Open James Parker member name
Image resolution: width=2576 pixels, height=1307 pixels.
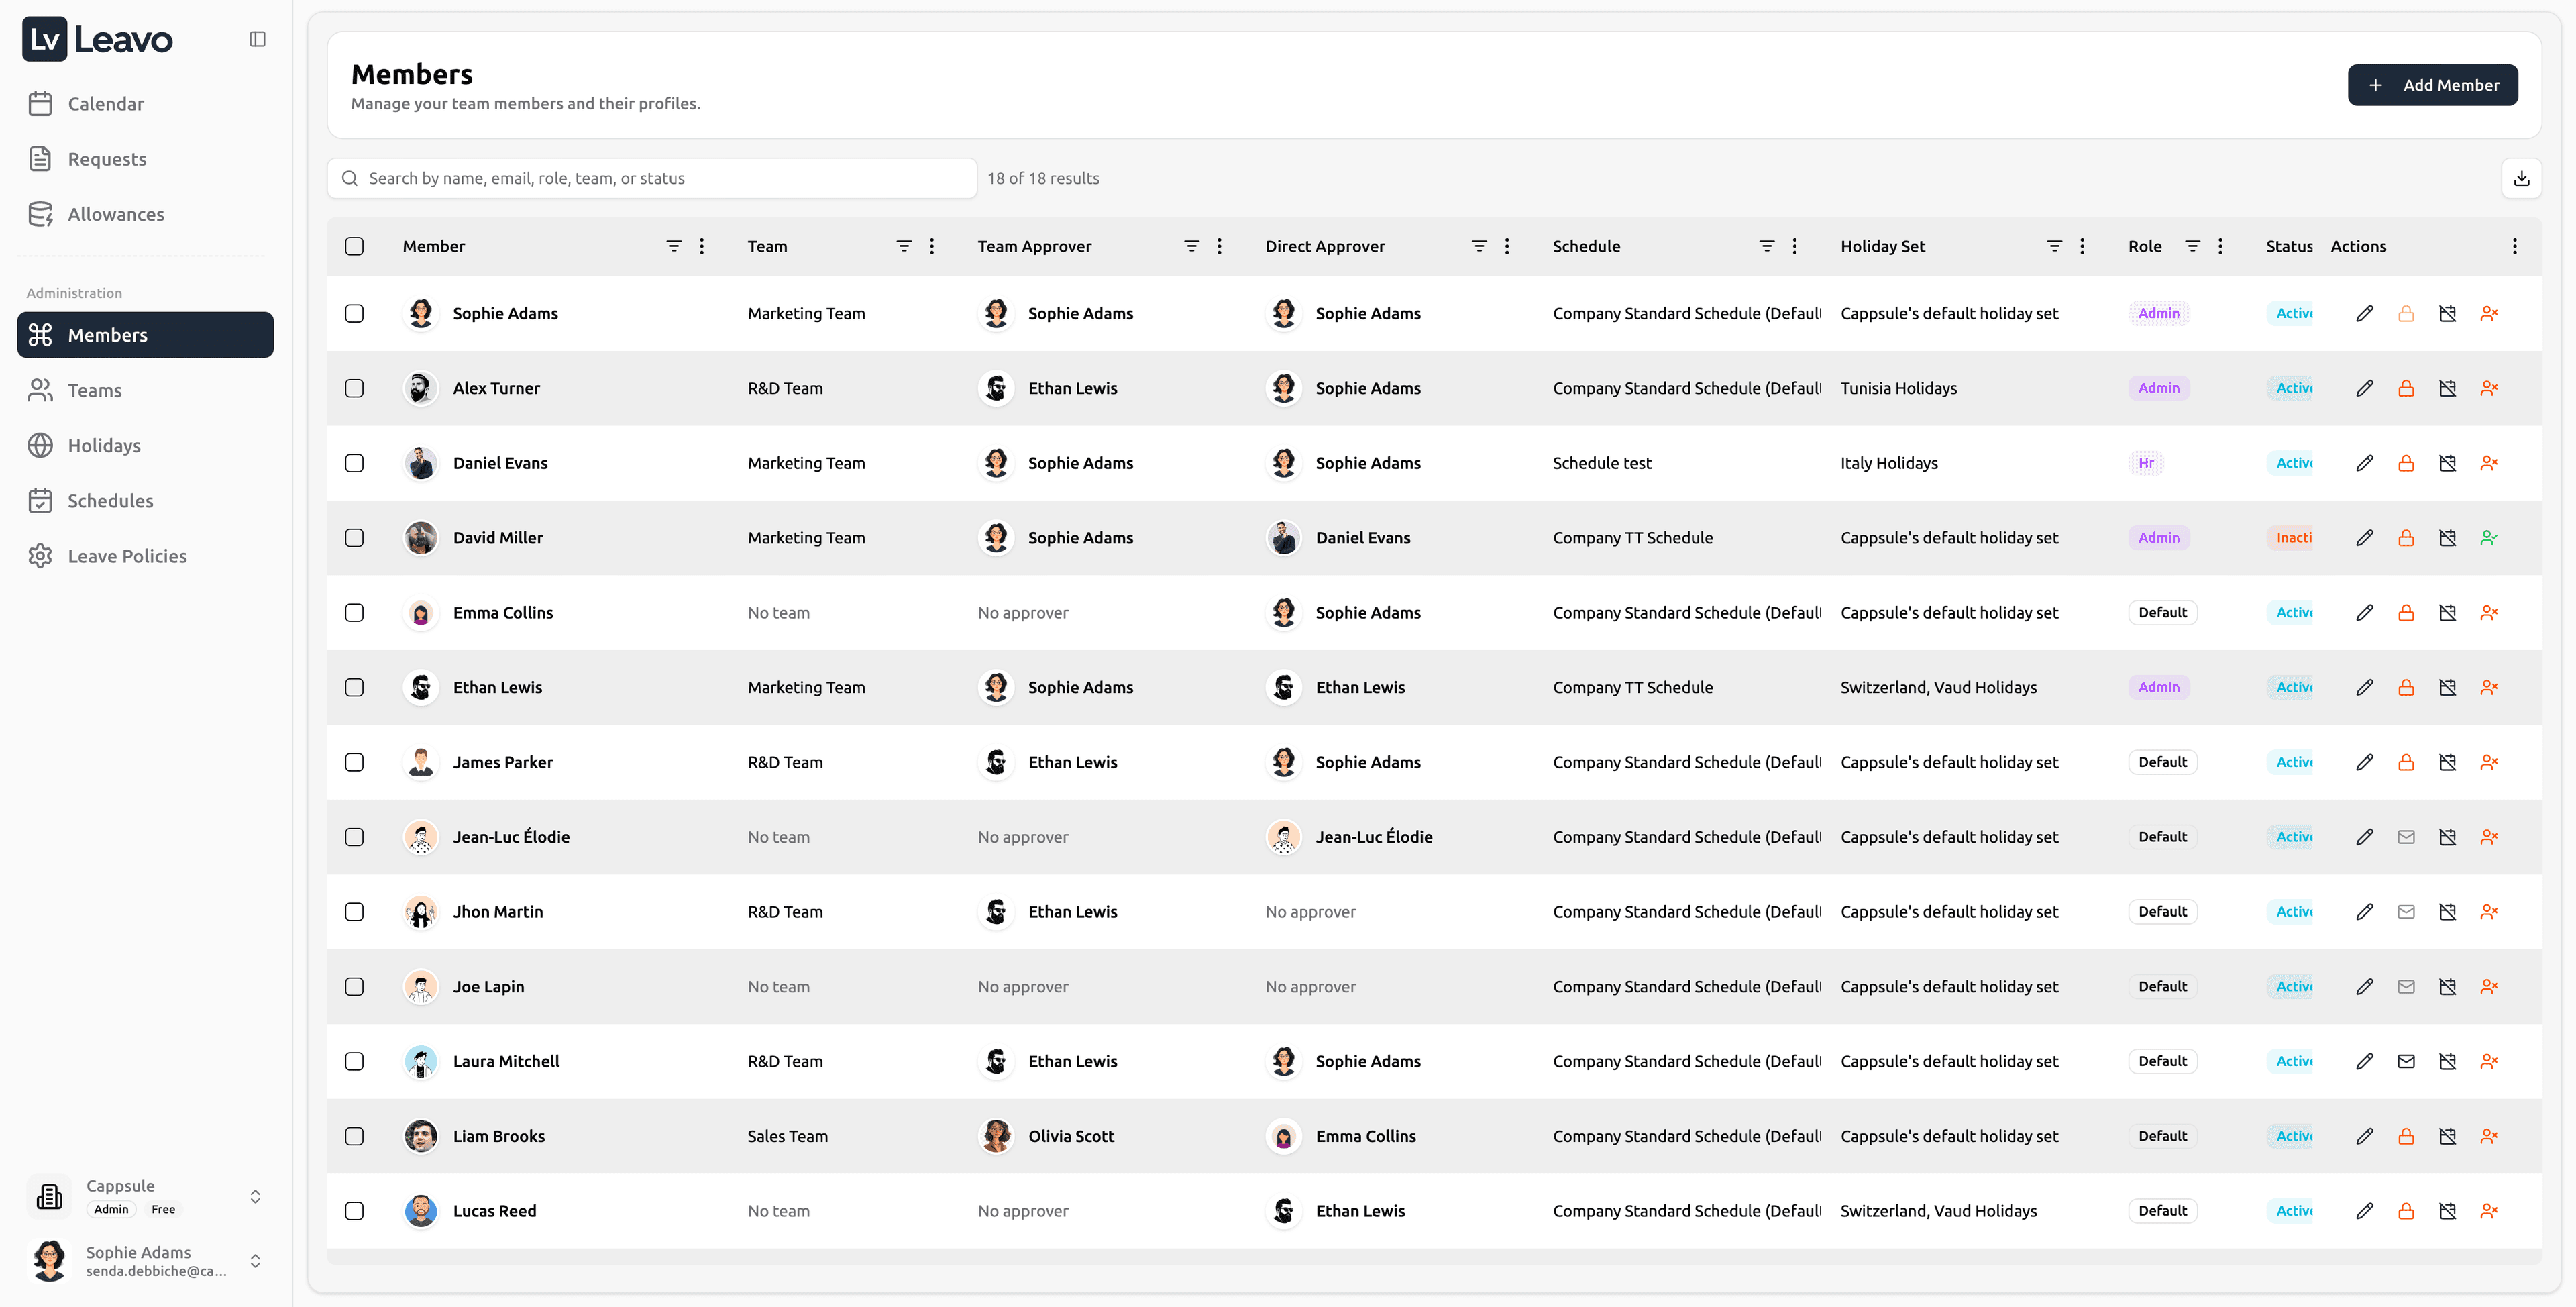(502, 762)
